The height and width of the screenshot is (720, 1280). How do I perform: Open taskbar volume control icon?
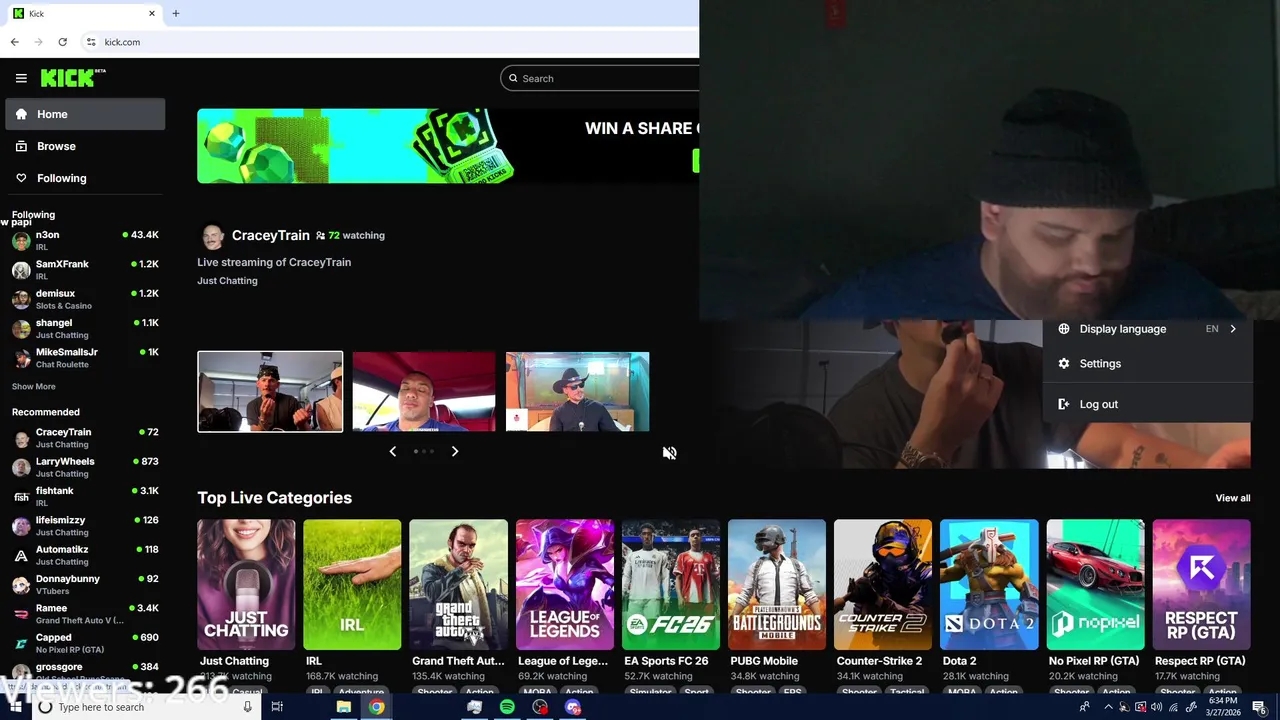click(1157, 707)
